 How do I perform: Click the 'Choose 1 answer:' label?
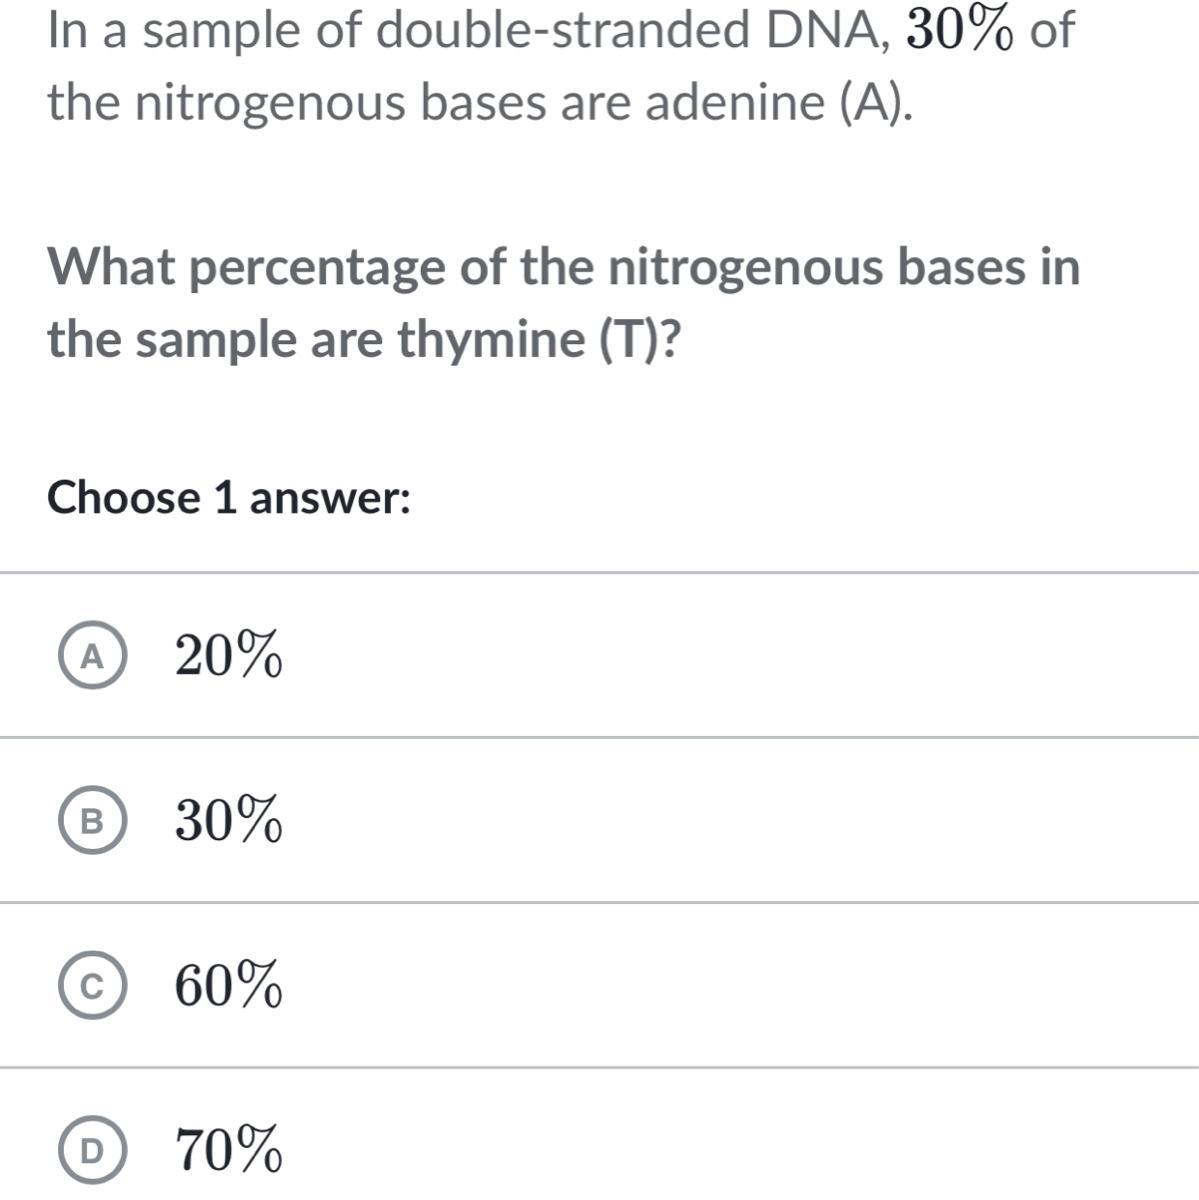(x=229, y=497)
